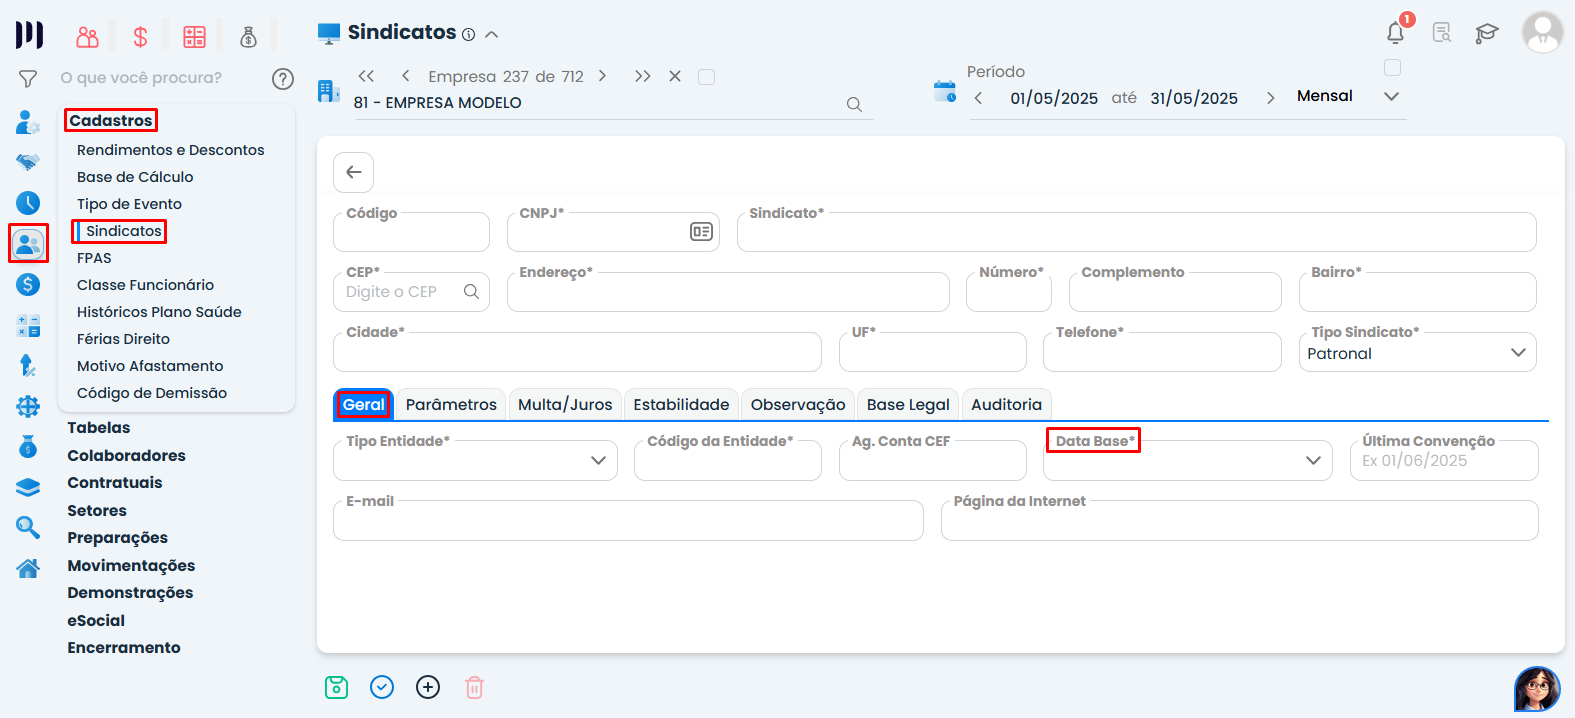Screen dimensions: 1575x718
Task: Open the Data Base dropdown
Action: tap(1312, 461)
